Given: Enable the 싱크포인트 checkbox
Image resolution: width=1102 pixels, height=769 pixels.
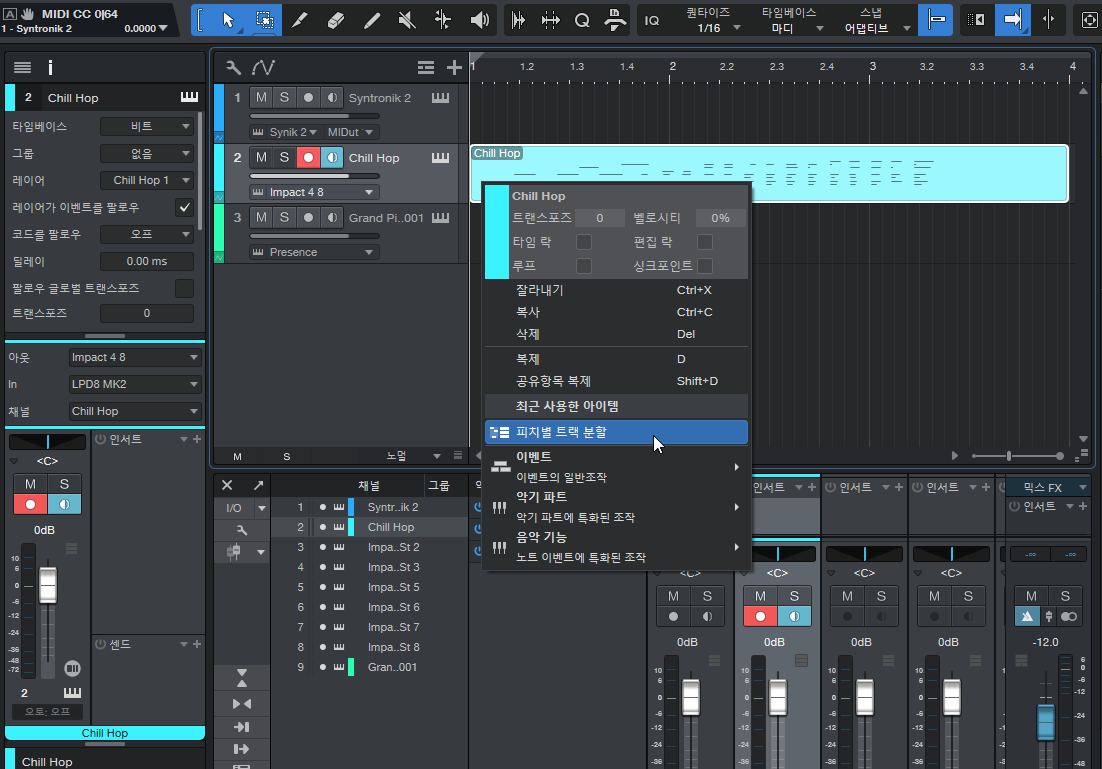Looking at the screenshot, I should [x=704, y=266].
